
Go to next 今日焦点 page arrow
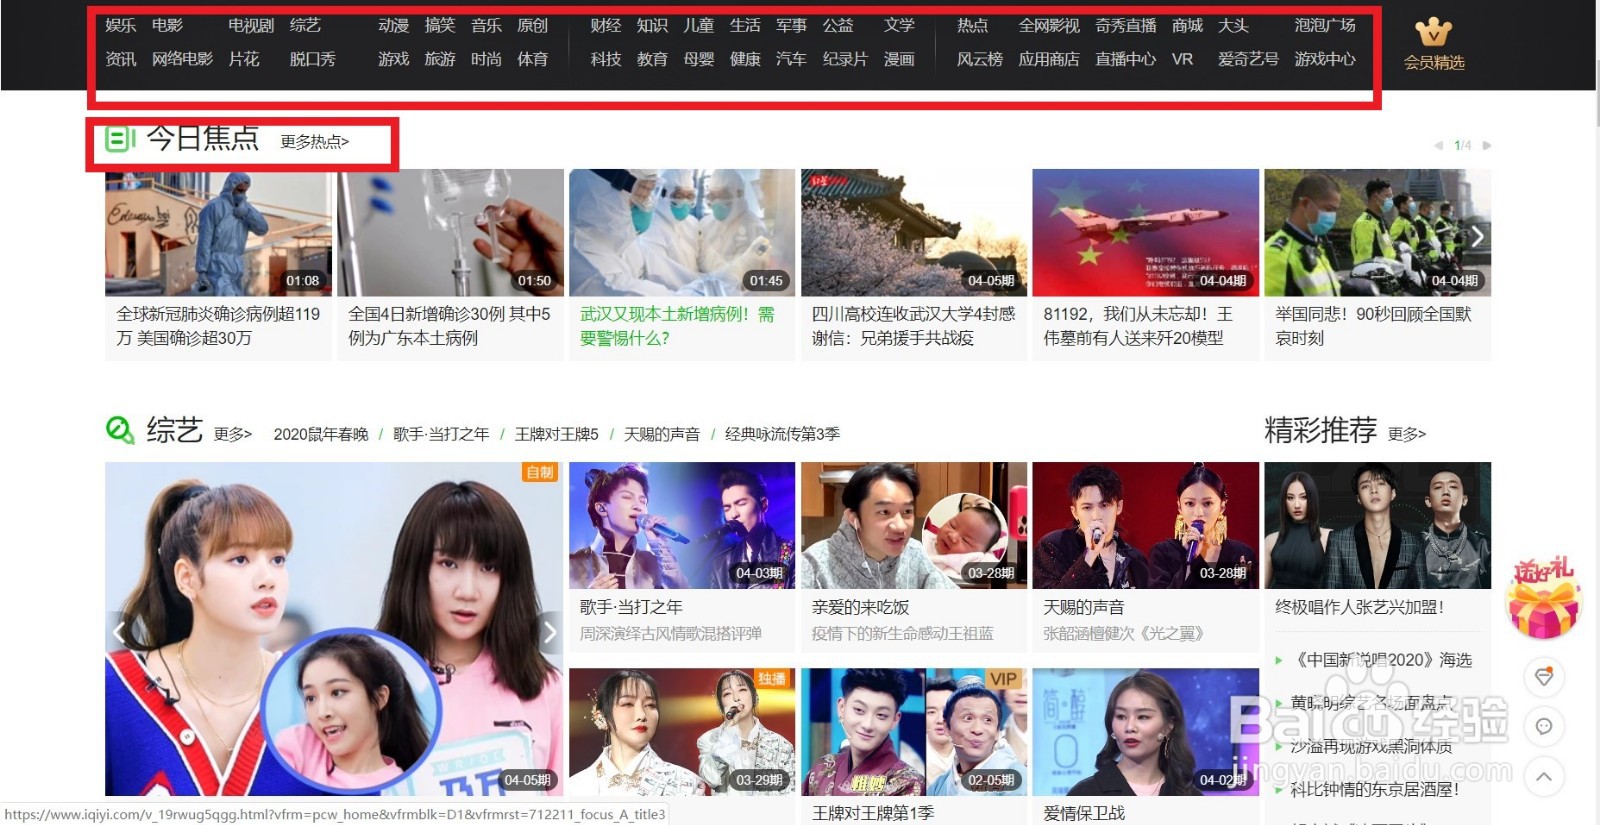[1487, 146]
